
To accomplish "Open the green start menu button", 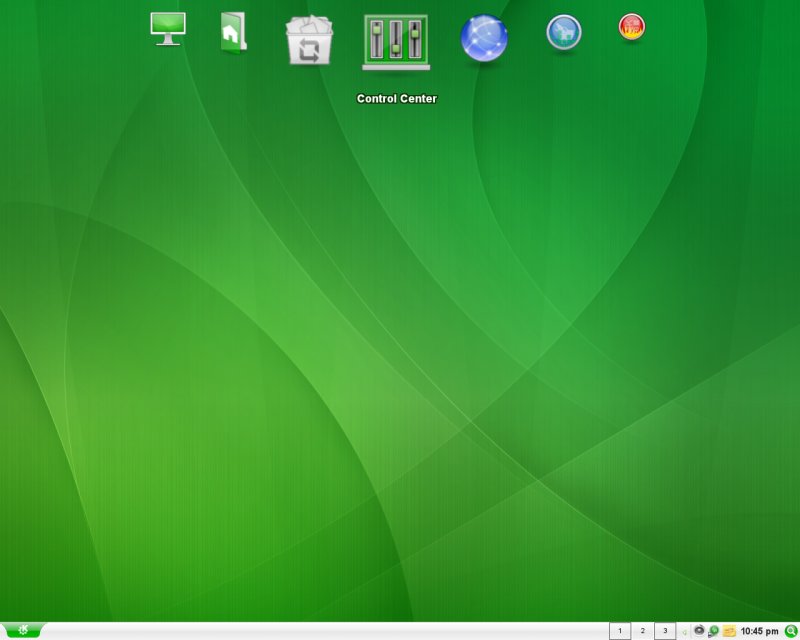I will (x=21, y=631).
